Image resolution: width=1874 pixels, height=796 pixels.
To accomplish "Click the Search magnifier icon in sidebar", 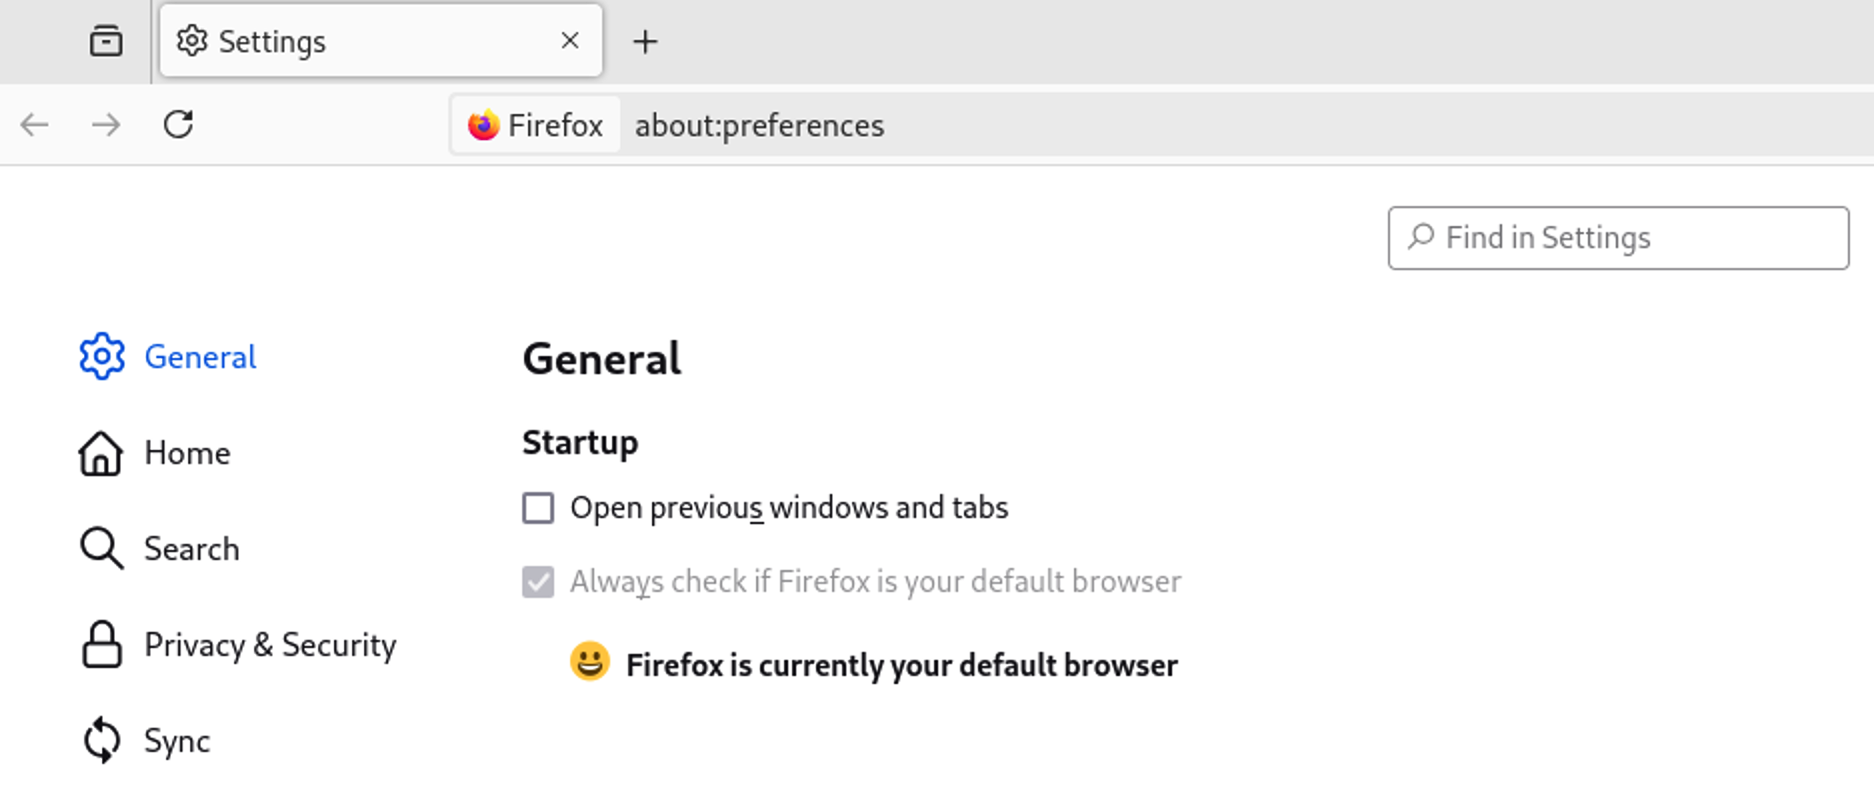I will coord(101,549).
